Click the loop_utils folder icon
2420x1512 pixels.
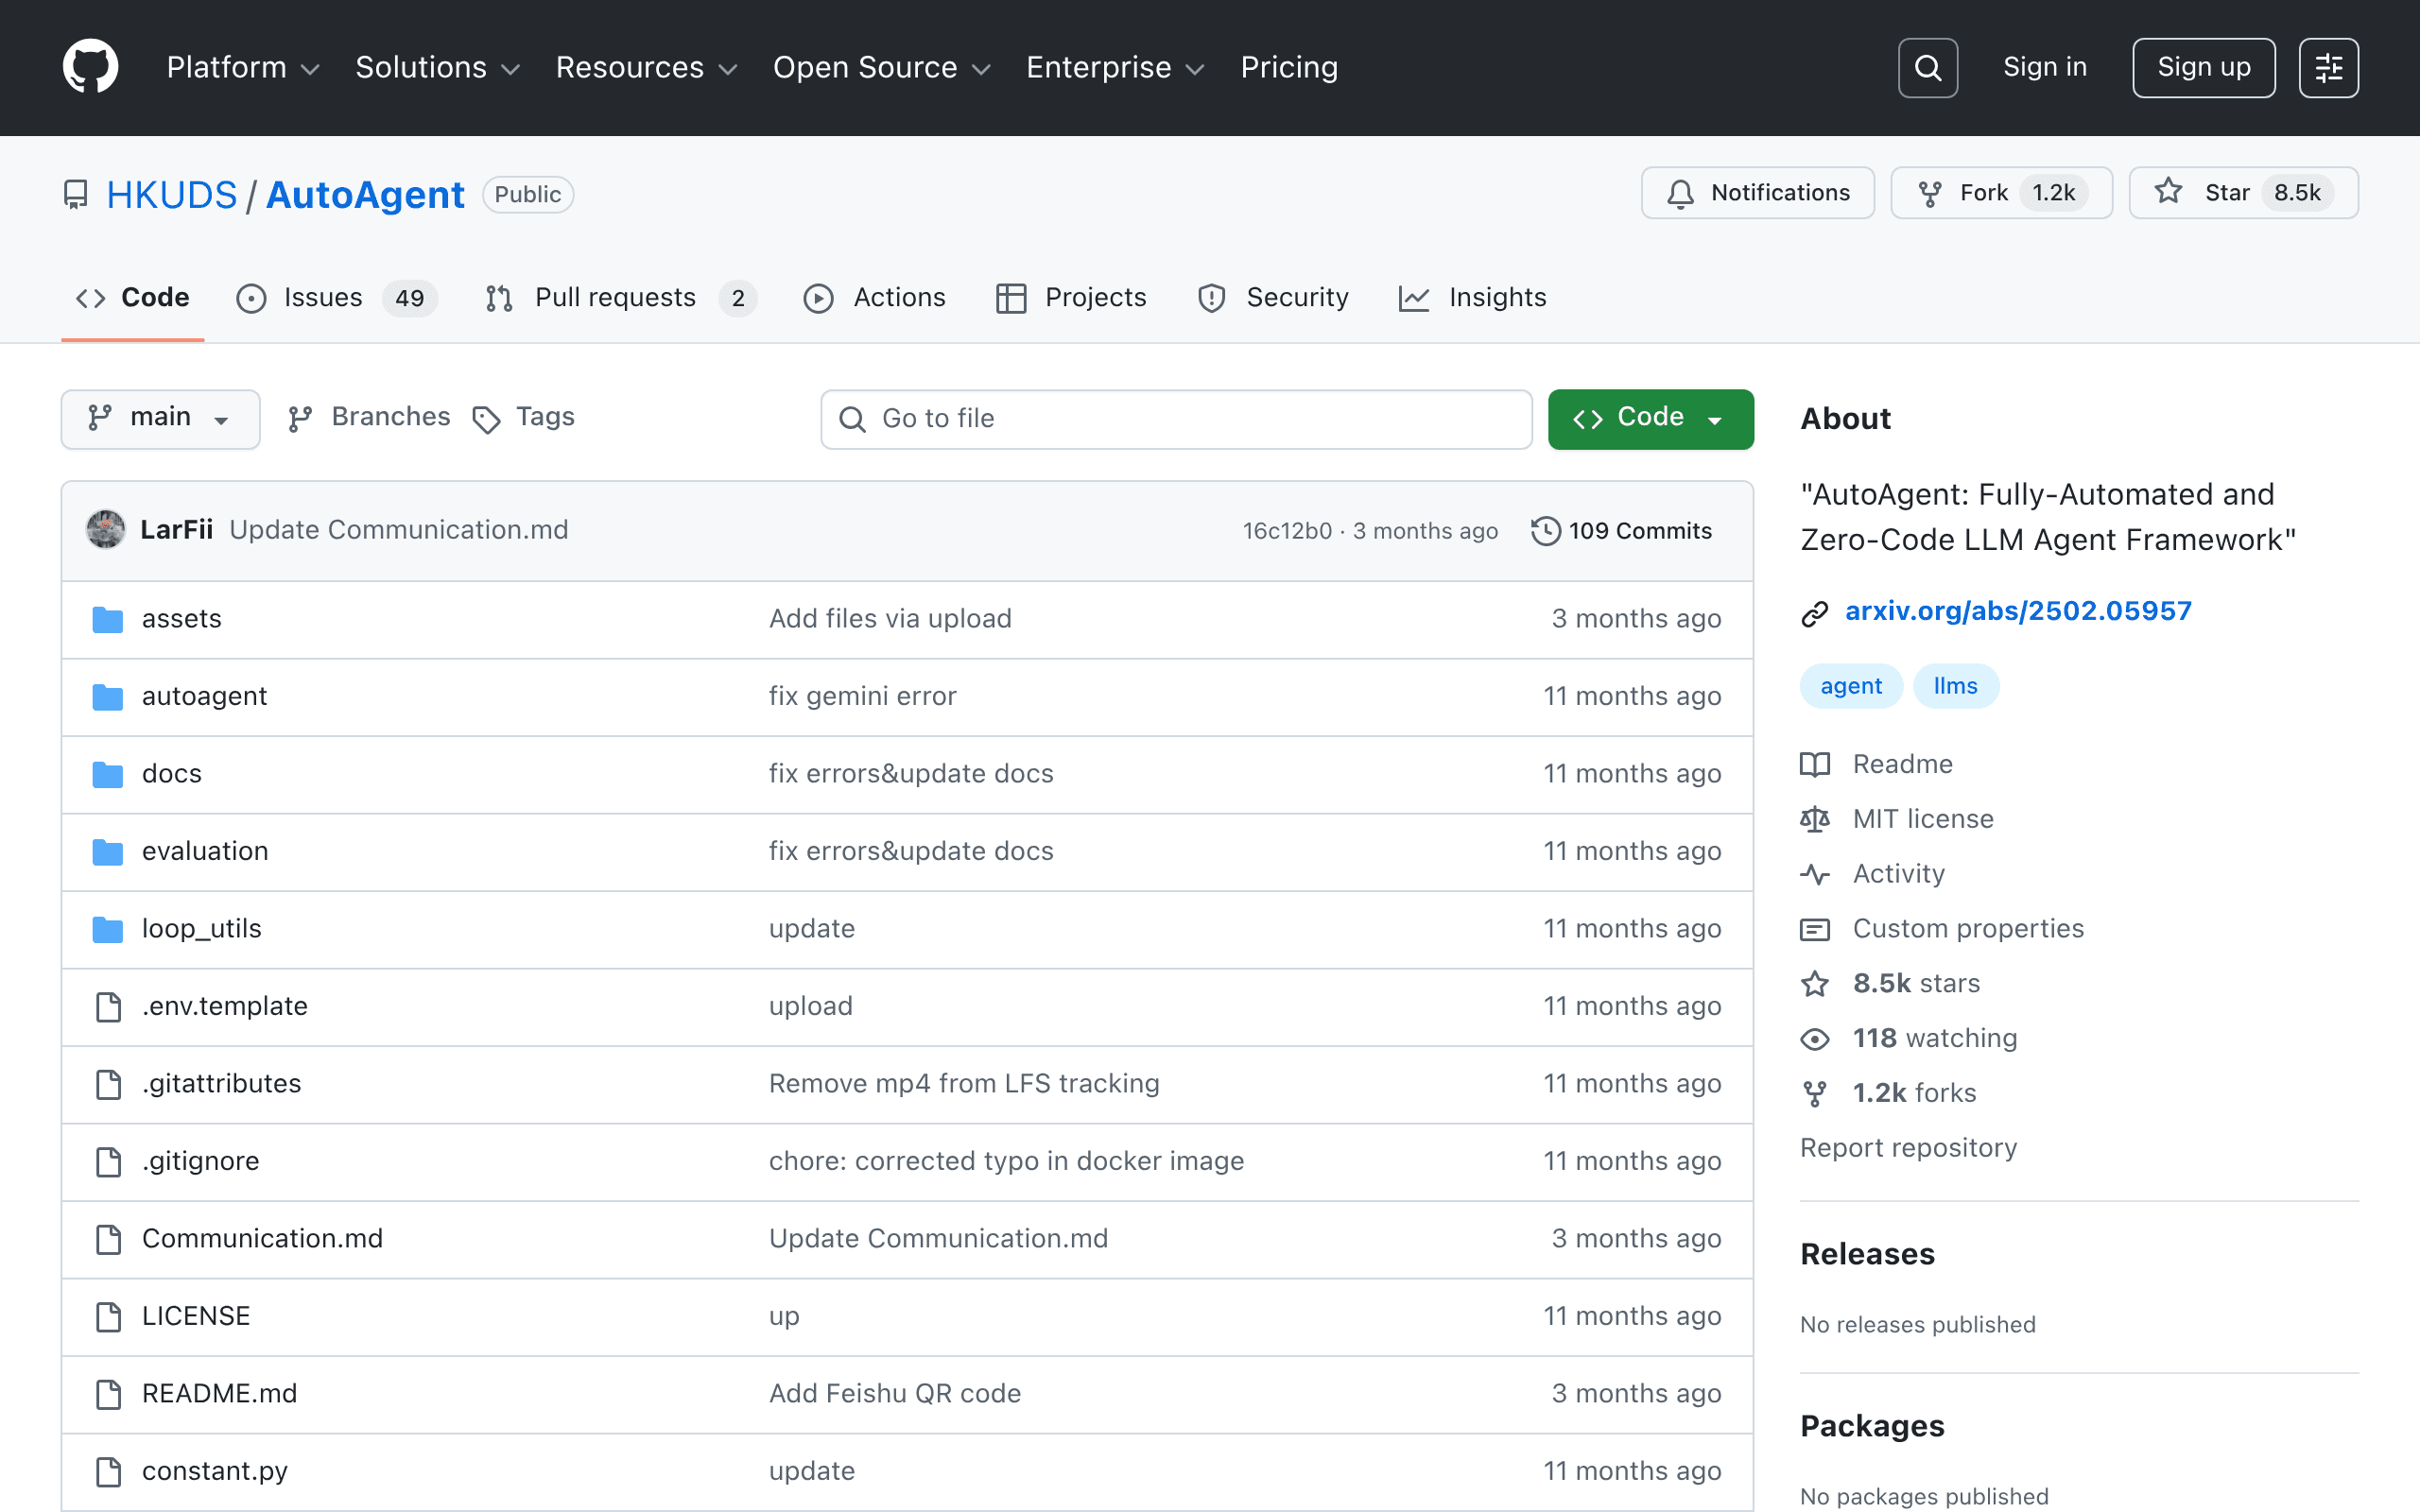[x=108, y=929]
